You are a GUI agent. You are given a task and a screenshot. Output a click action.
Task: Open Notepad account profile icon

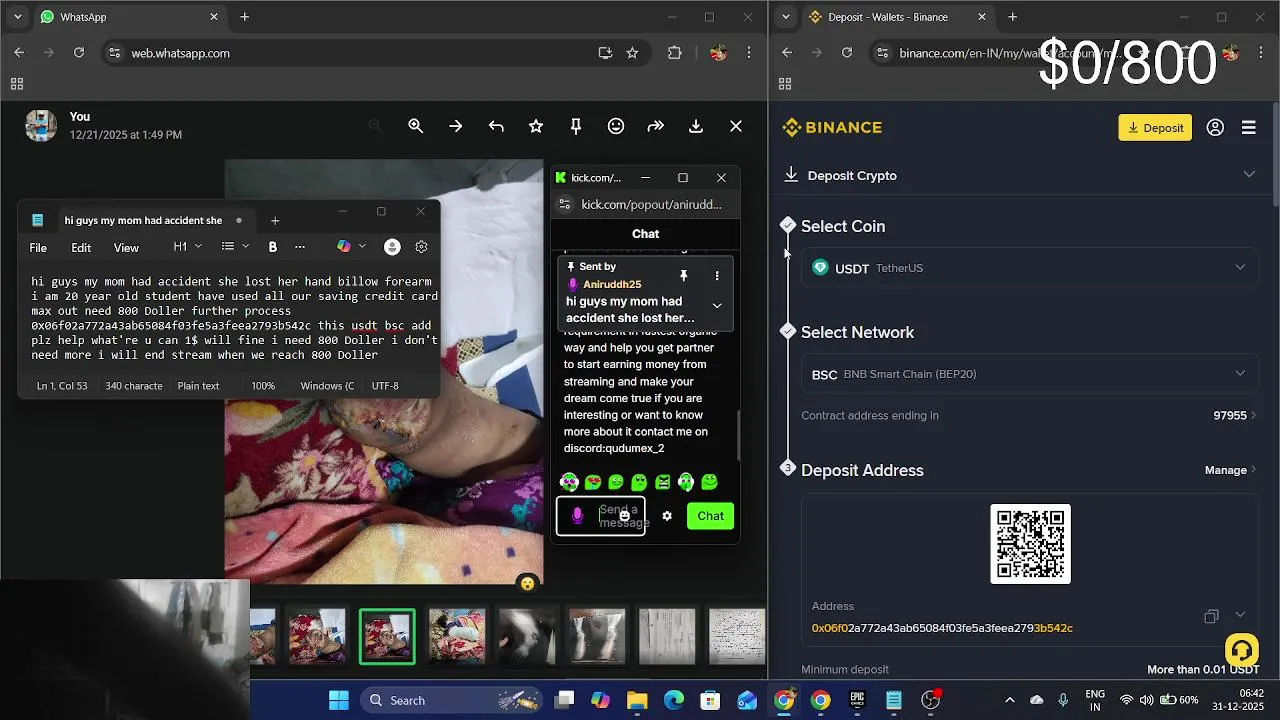pyautogui.click(x=392, y=246)
